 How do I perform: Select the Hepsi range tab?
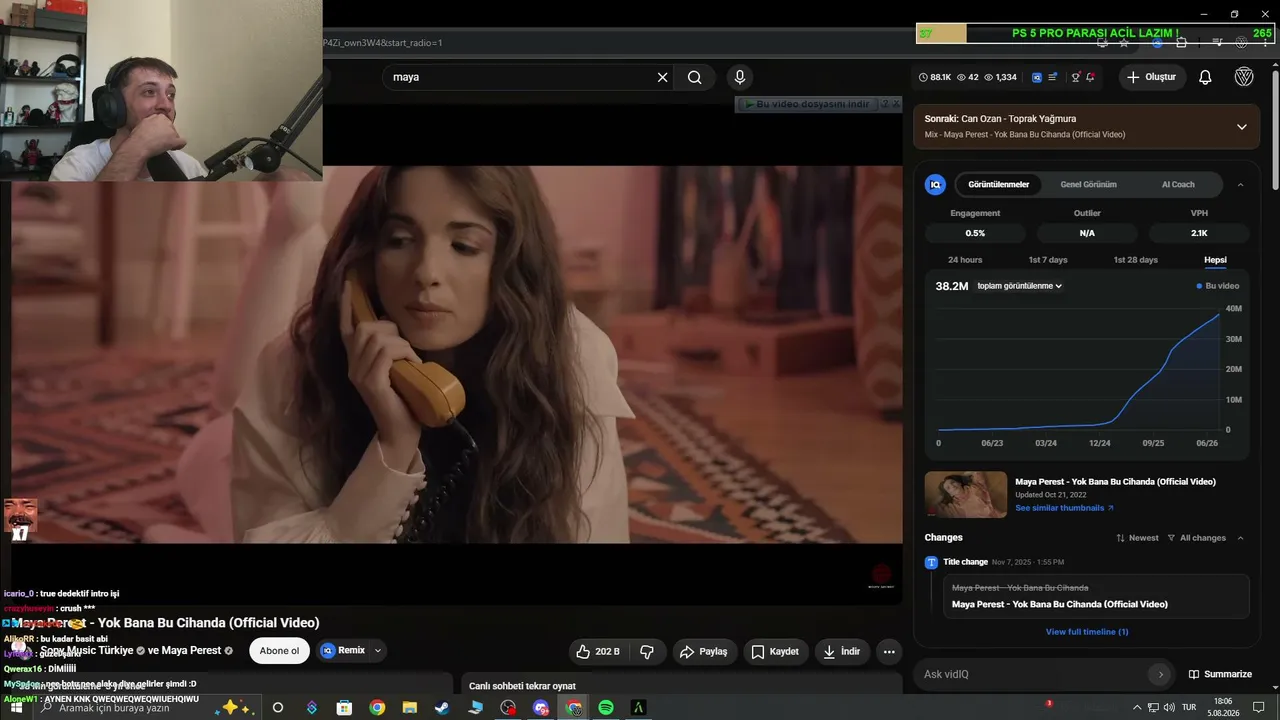click(1215, 260)
